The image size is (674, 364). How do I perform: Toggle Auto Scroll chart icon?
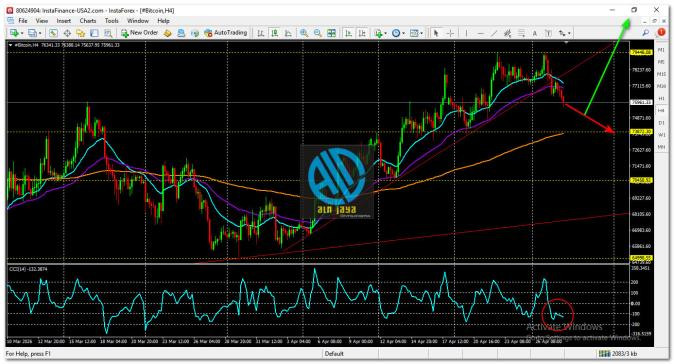349,33
